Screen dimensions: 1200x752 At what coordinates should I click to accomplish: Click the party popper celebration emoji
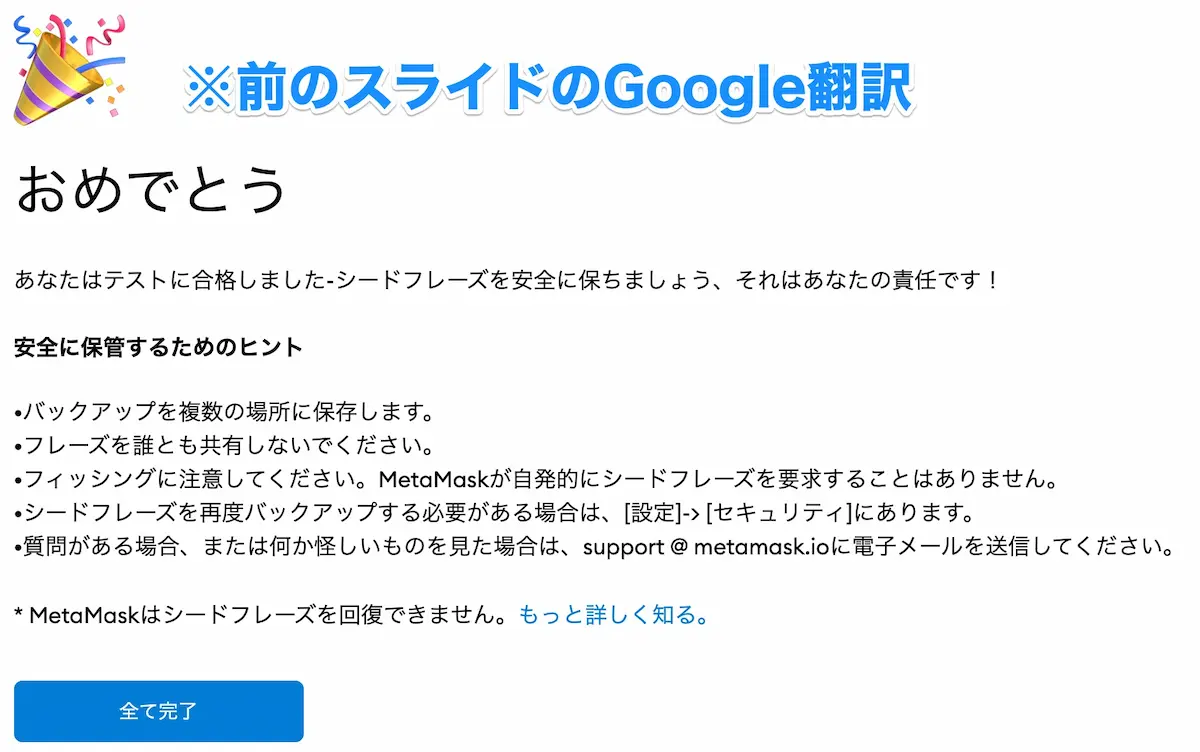[69, 68]
